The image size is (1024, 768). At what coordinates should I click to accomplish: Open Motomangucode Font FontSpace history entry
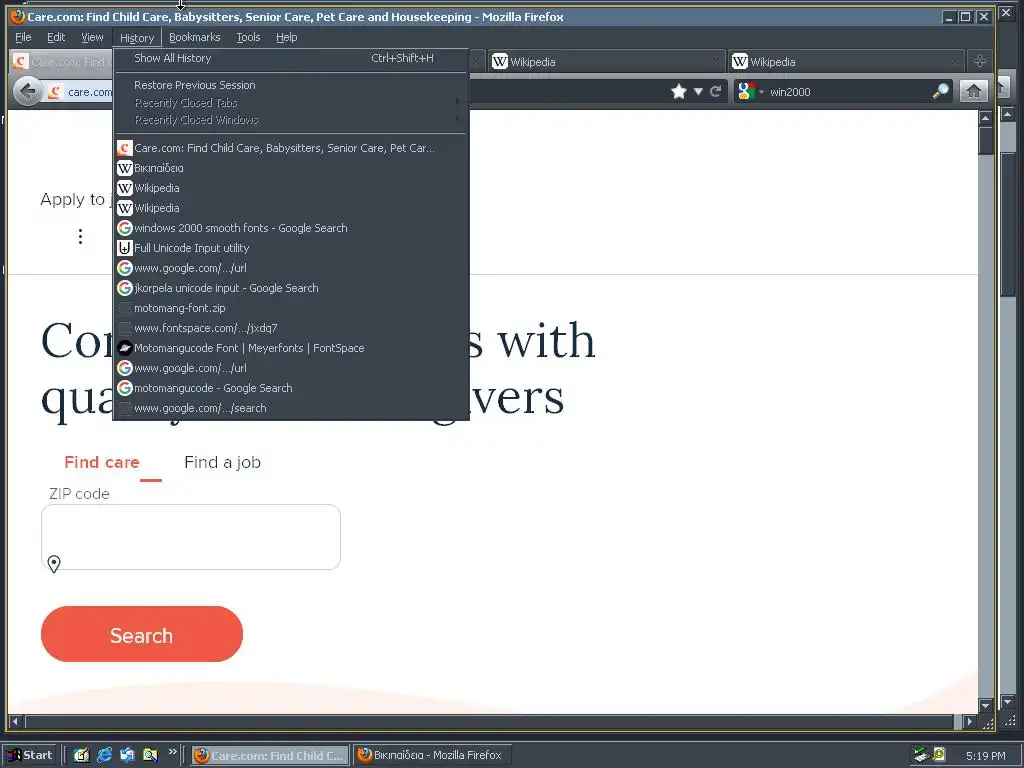(291, 348)
